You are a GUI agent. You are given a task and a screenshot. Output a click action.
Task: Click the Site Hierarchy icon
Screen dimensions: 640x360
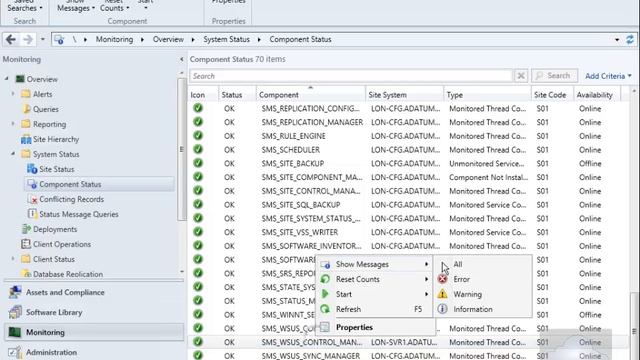point(26,139)
